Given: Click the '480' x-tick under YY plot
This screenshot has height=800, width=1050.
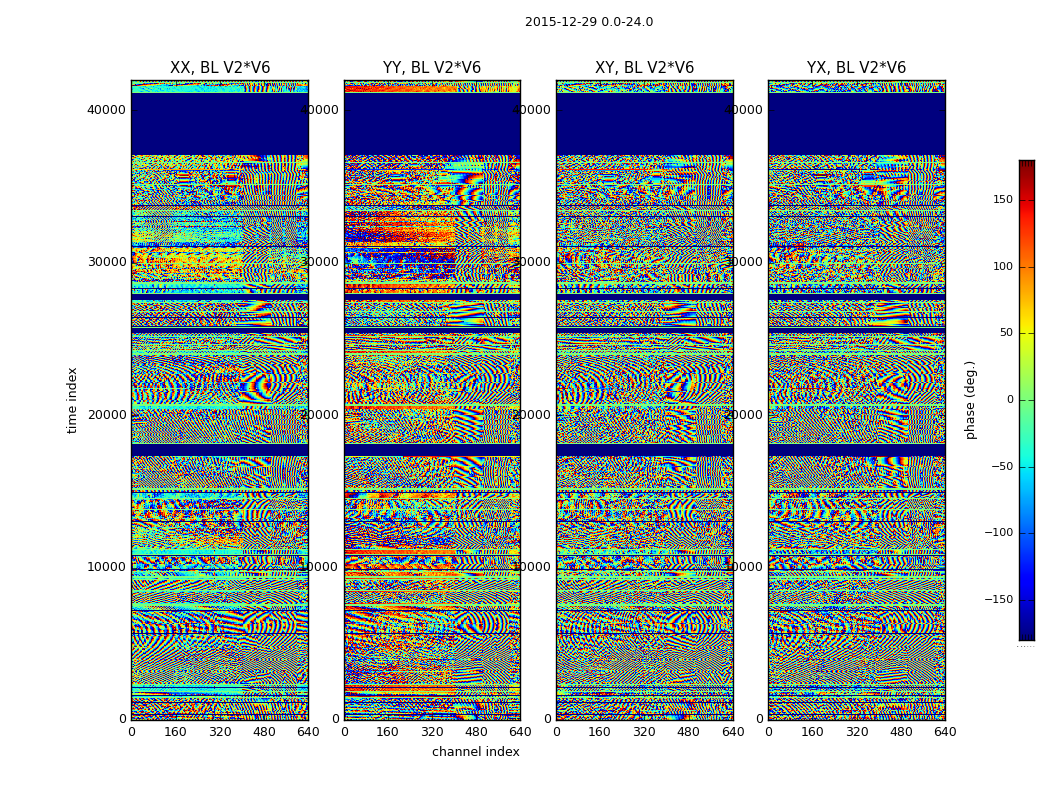Looking at the screenshot, I should (x=476, y=732).
